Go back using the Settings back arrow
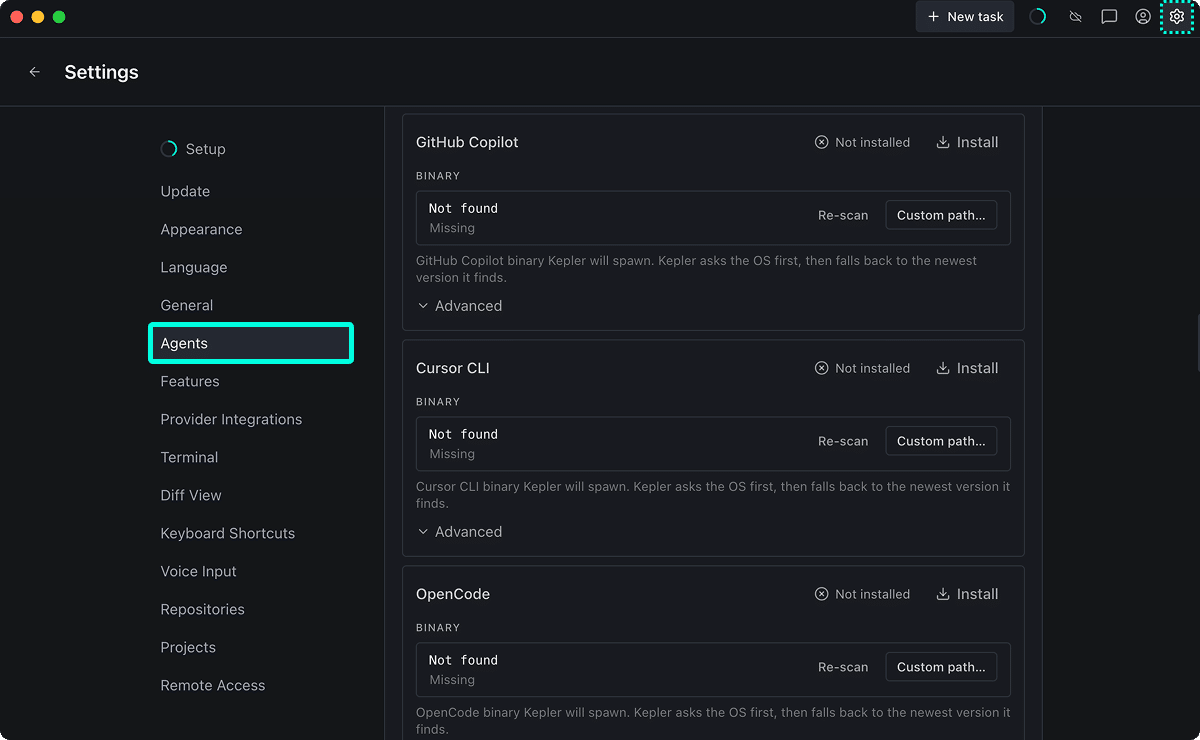This screenshot has height=740, width=1200. (x=35, y=72)
